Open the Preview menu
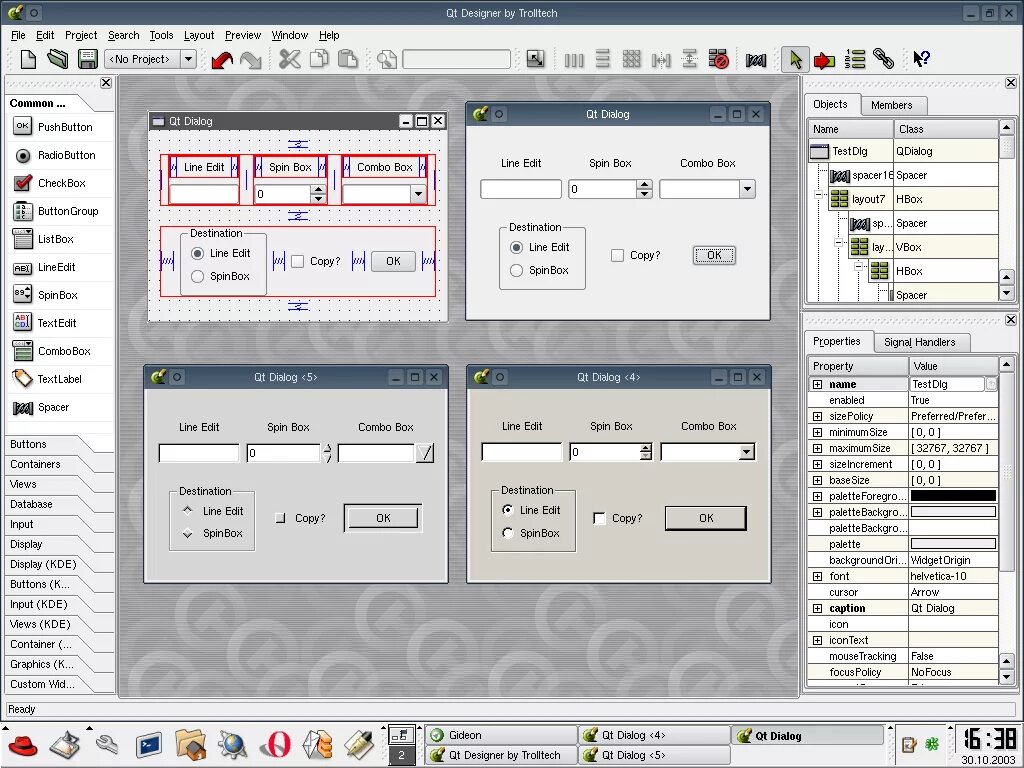Viewport: 1024px width, 768px height. pyautogui.click(x=243, y=35)
